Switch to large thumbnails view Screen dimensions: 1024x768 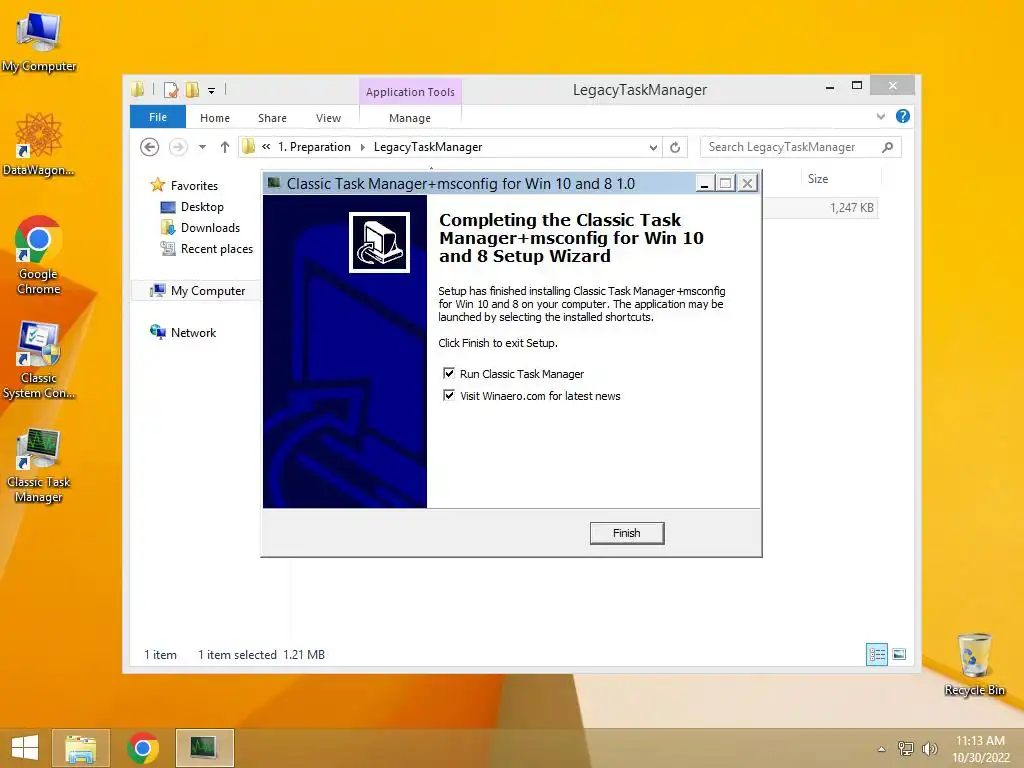tap(899, 654)
